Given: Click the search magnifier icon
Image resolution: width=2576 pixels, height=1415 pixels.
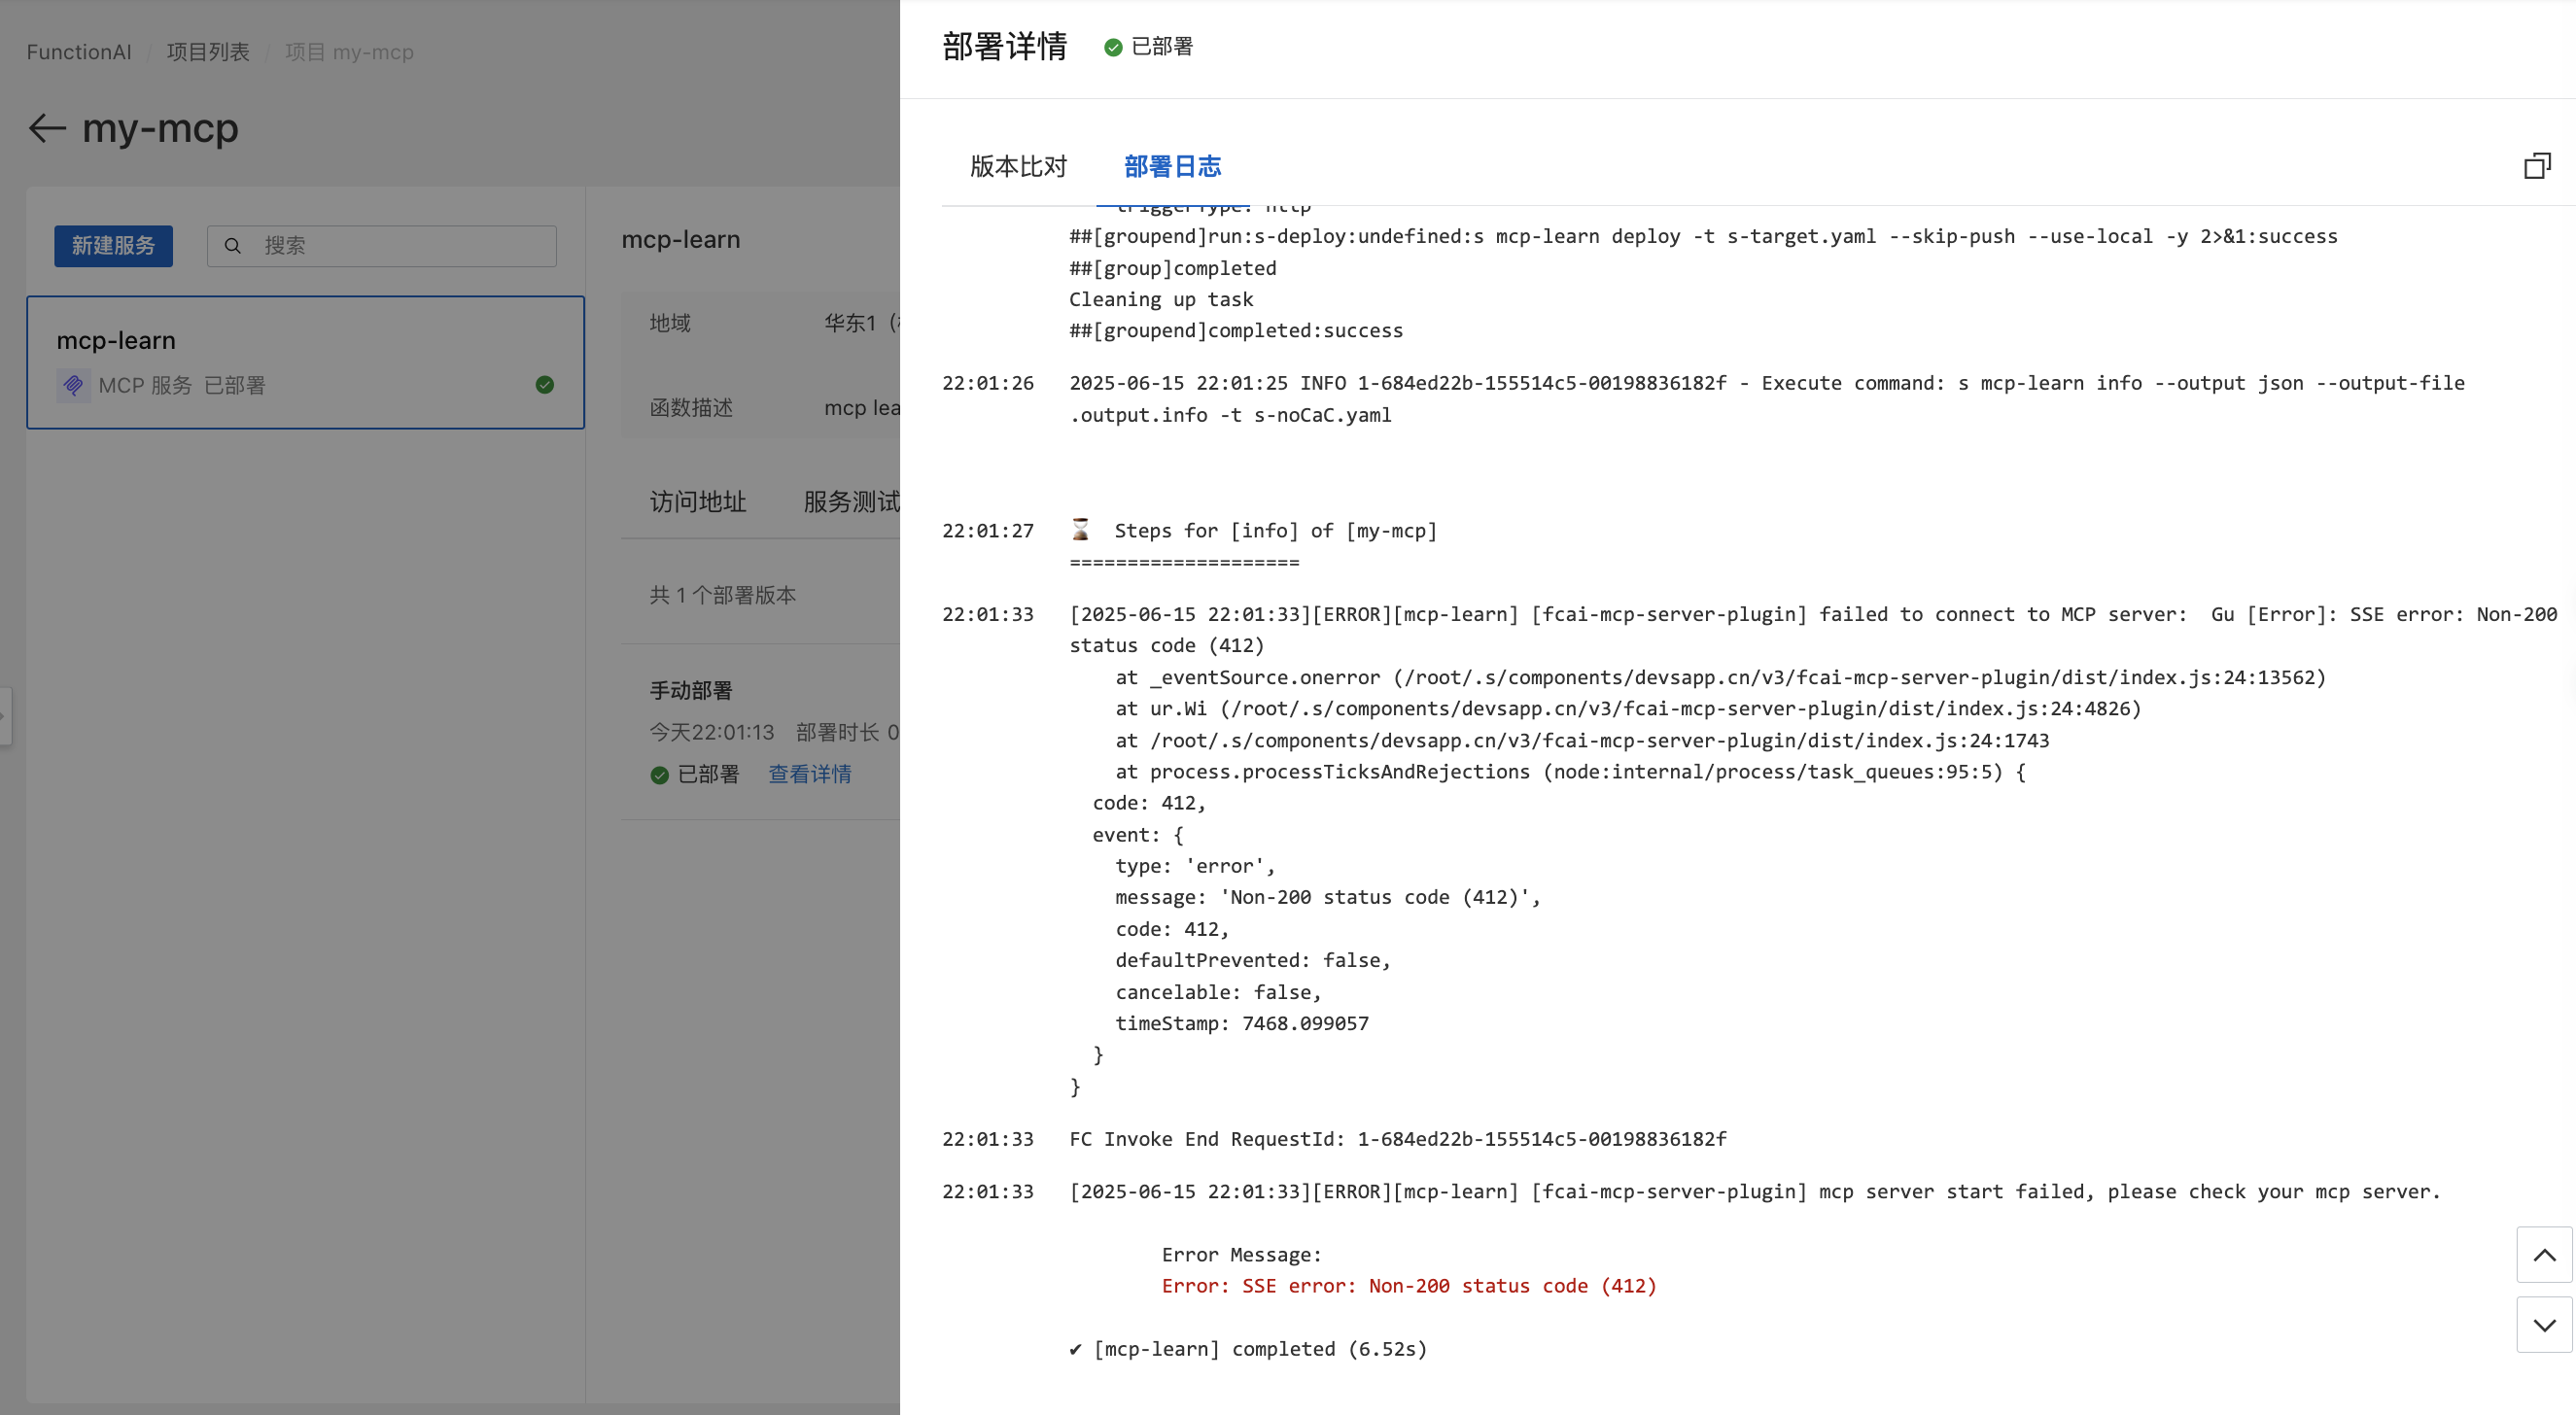Looking at the screenshot, I should click(232, 246).
